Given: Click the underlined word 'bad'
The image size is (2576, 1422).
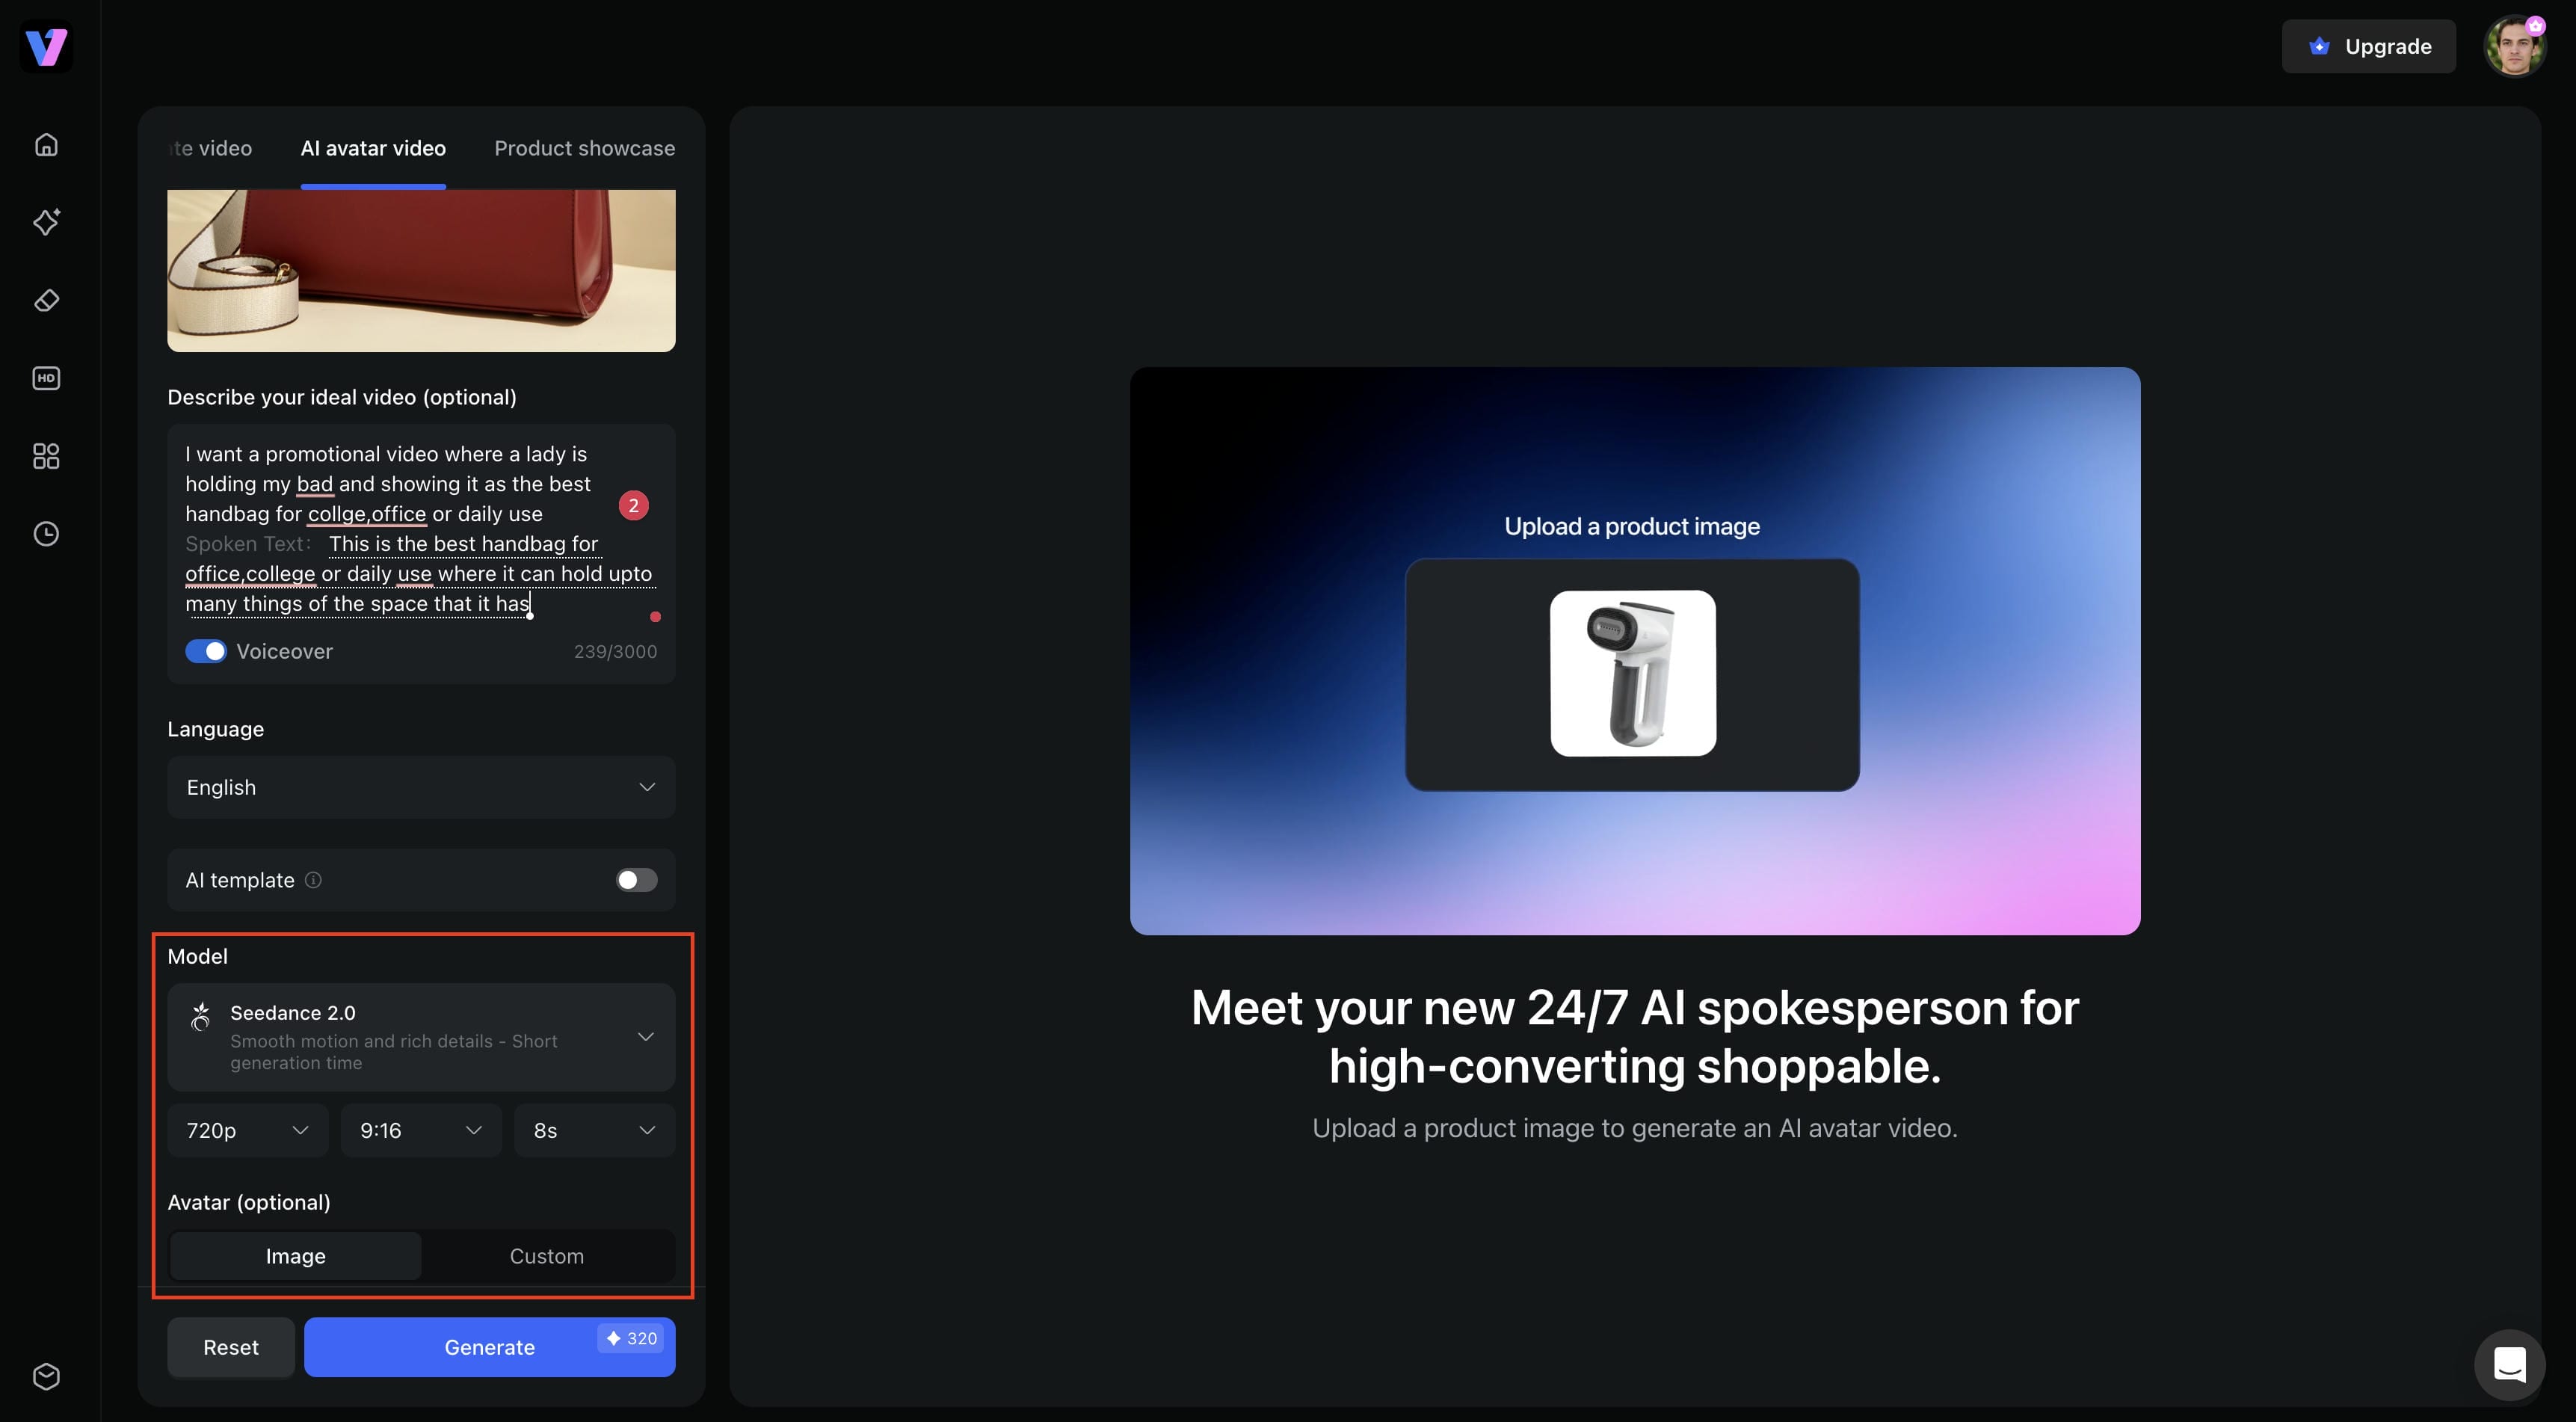Looking at the screenshot, I should click(315, 484).
